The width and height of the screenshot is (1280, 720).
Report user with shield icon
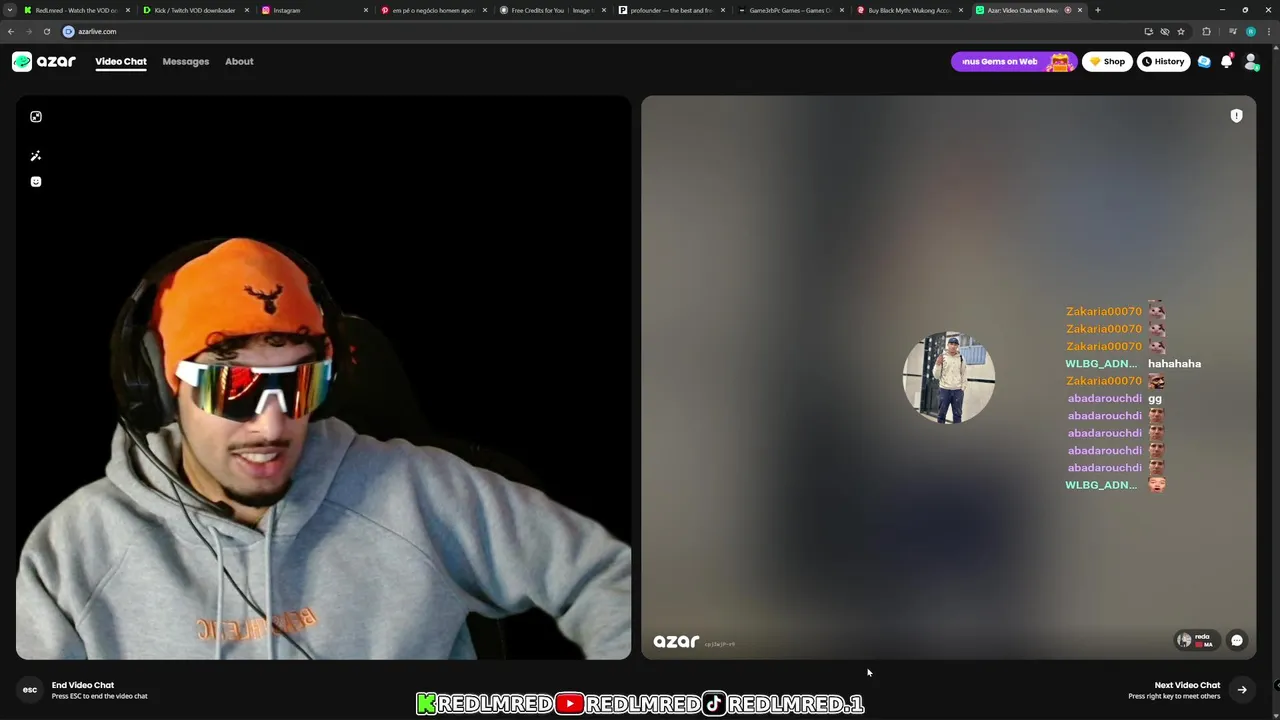[1236, 116]
